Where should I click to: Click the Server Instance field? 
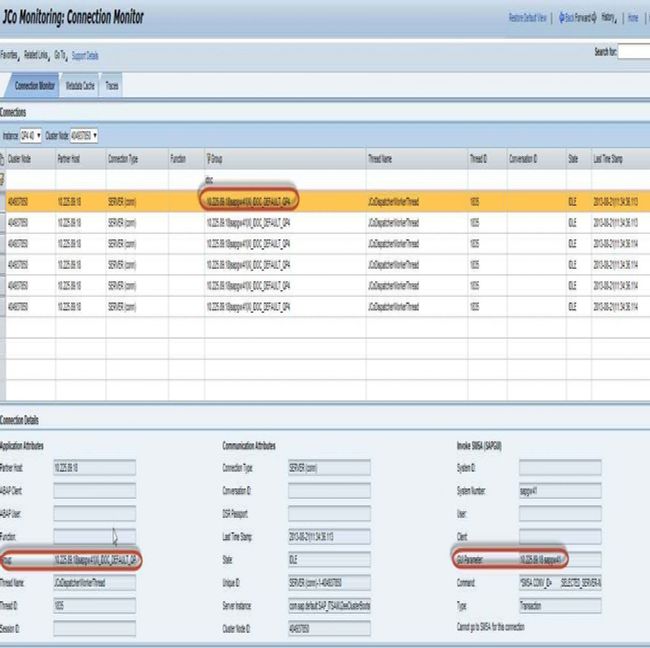(x=329, y=606)
